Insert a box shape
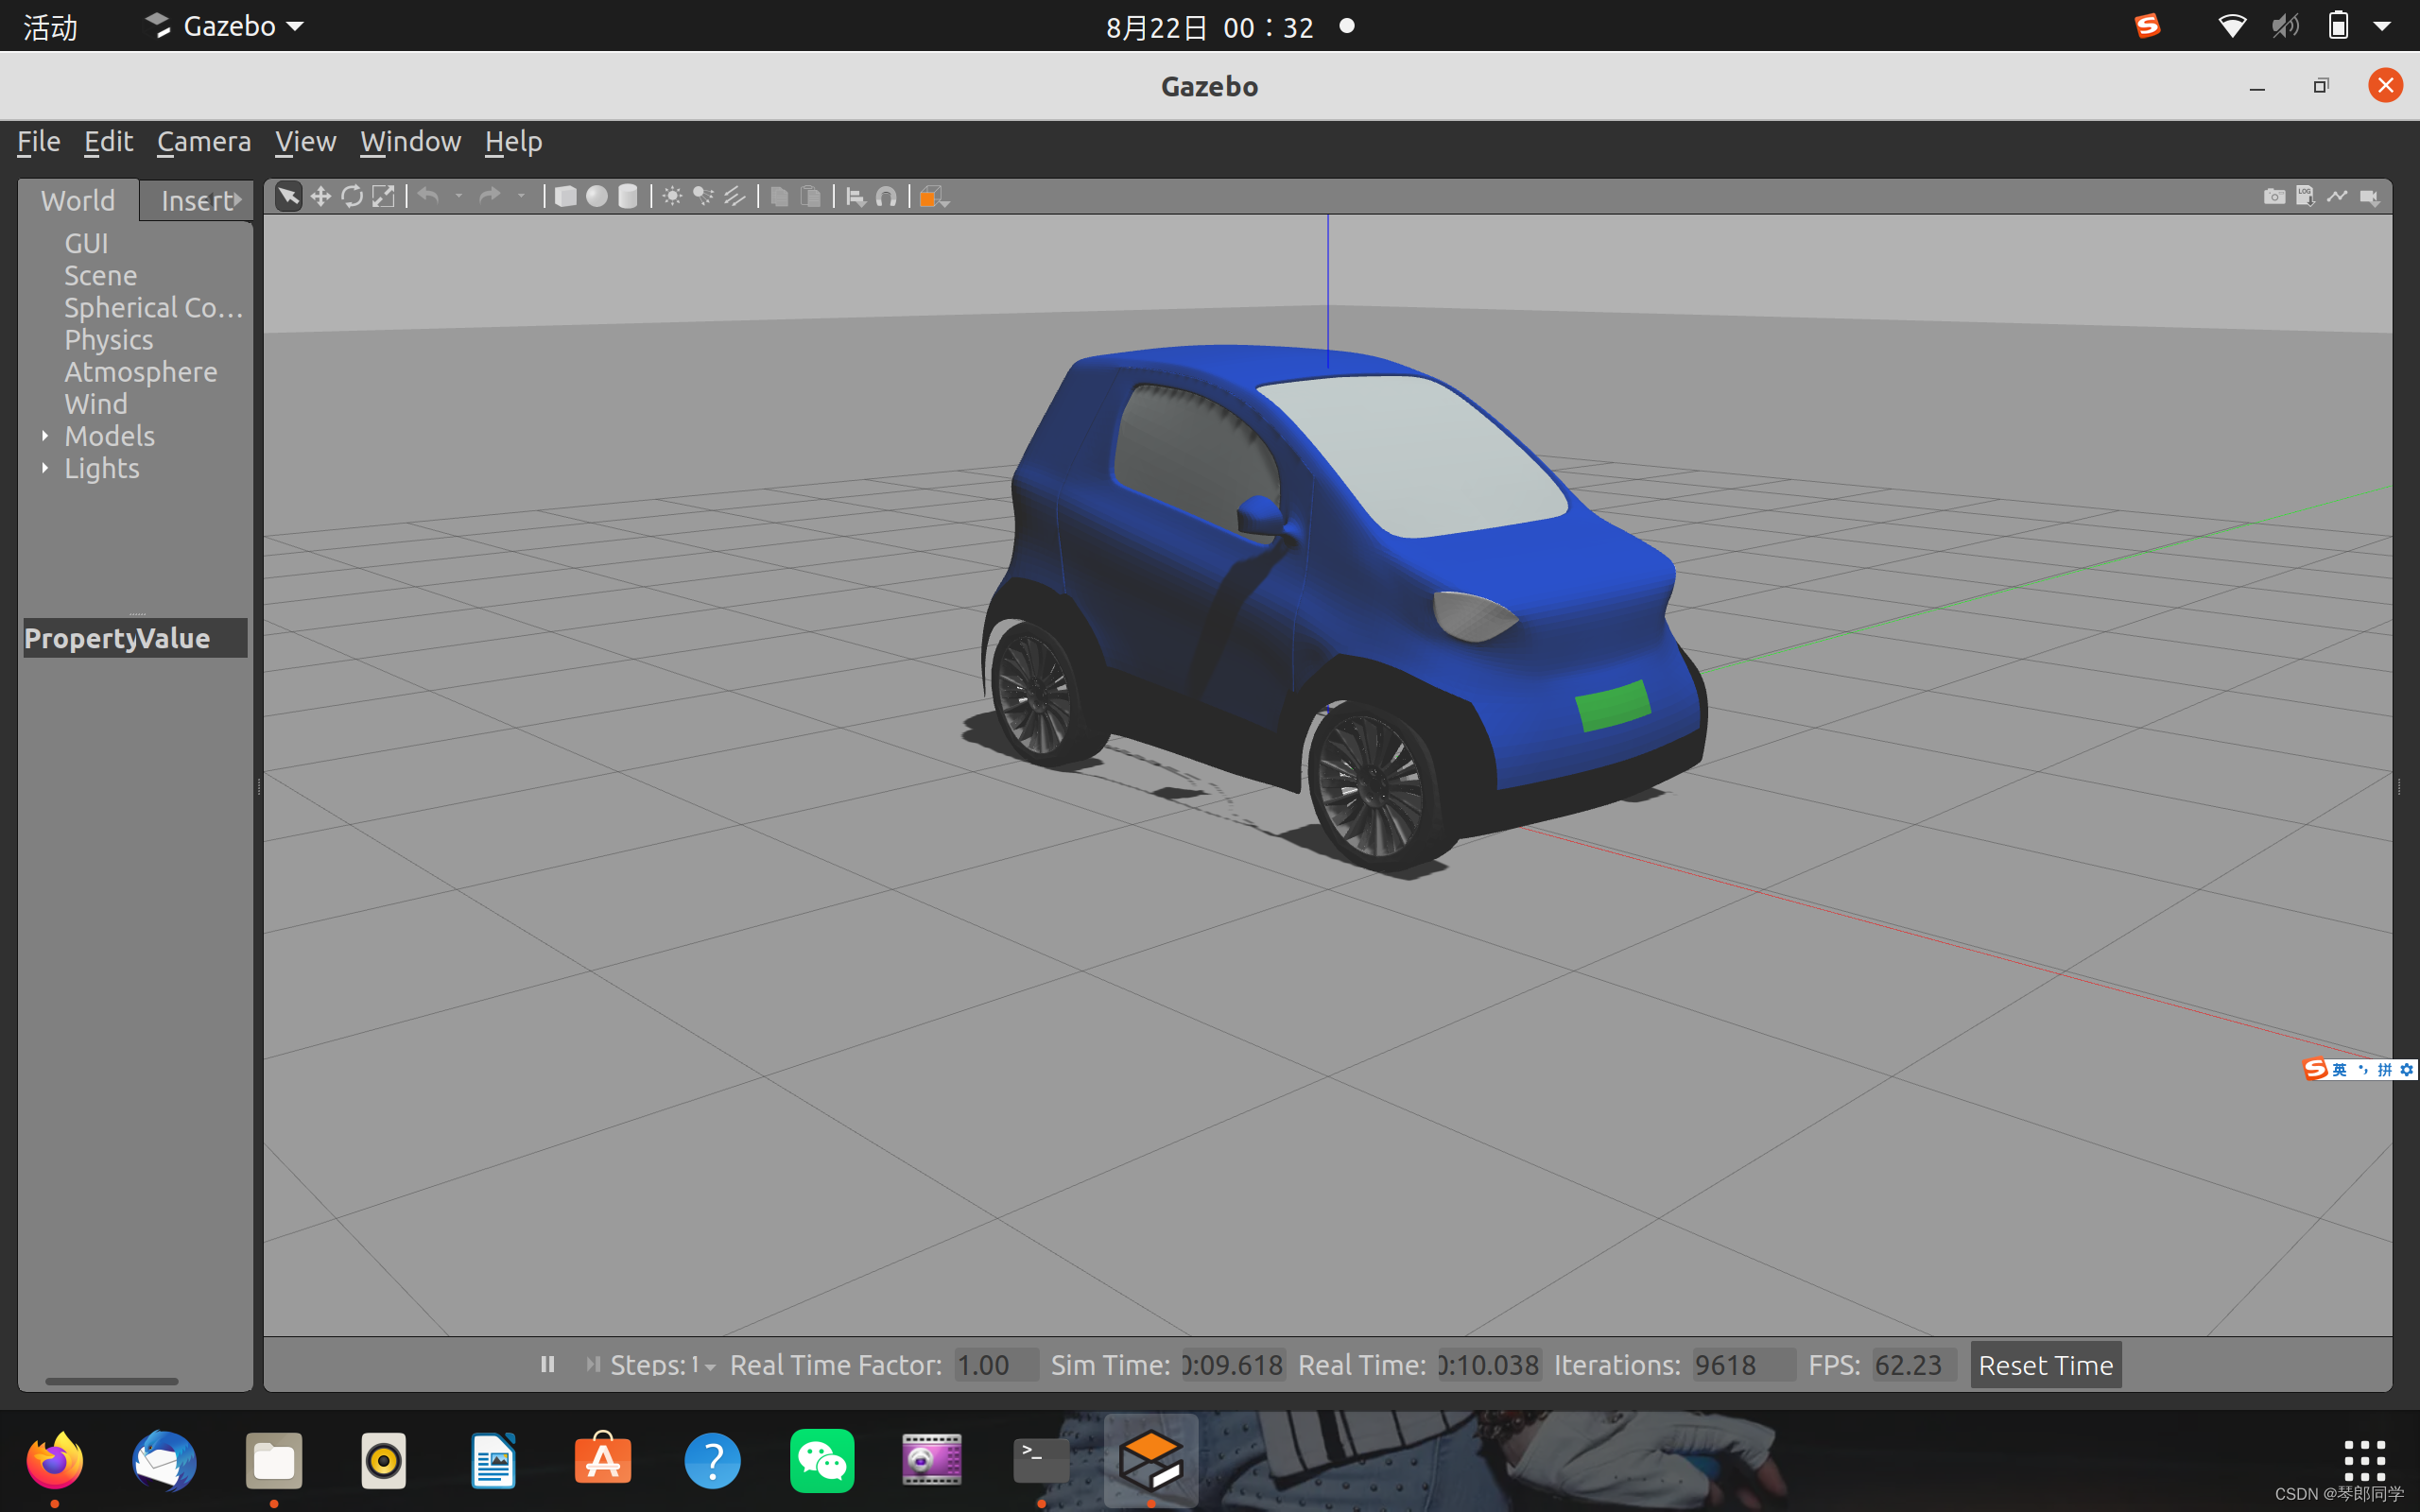The image size is (2420, 1512). click(x=565, y=197)
